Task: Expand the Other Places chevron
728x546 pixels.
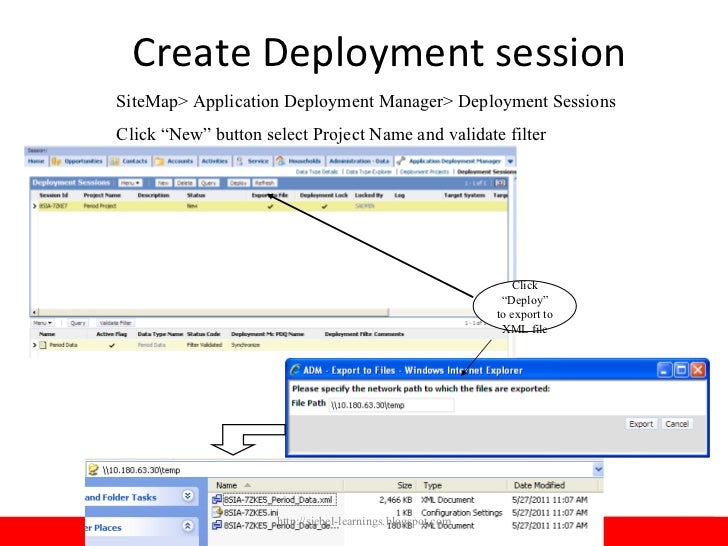Action: click(188, 526)
